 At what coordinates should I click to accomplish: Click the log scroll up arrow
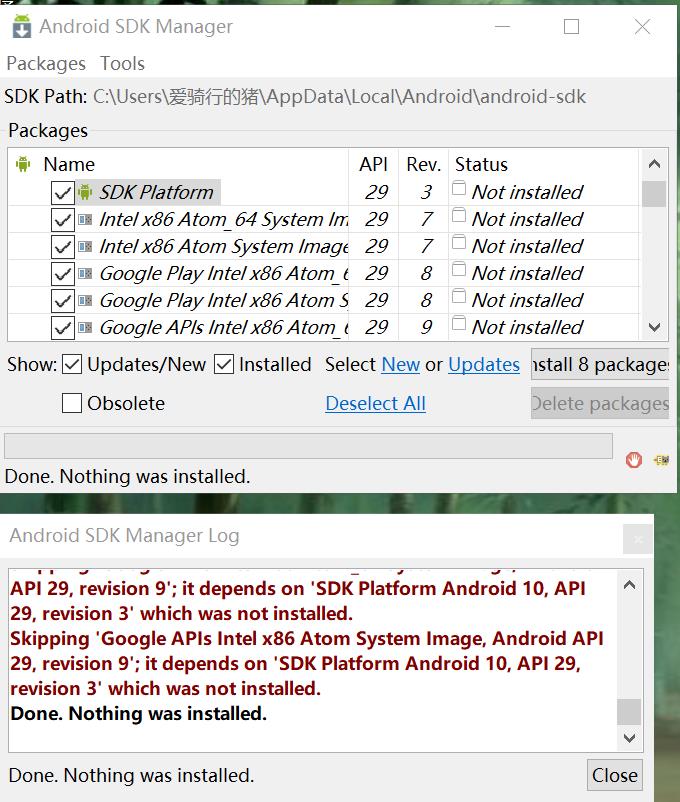(x=629, y=585)
